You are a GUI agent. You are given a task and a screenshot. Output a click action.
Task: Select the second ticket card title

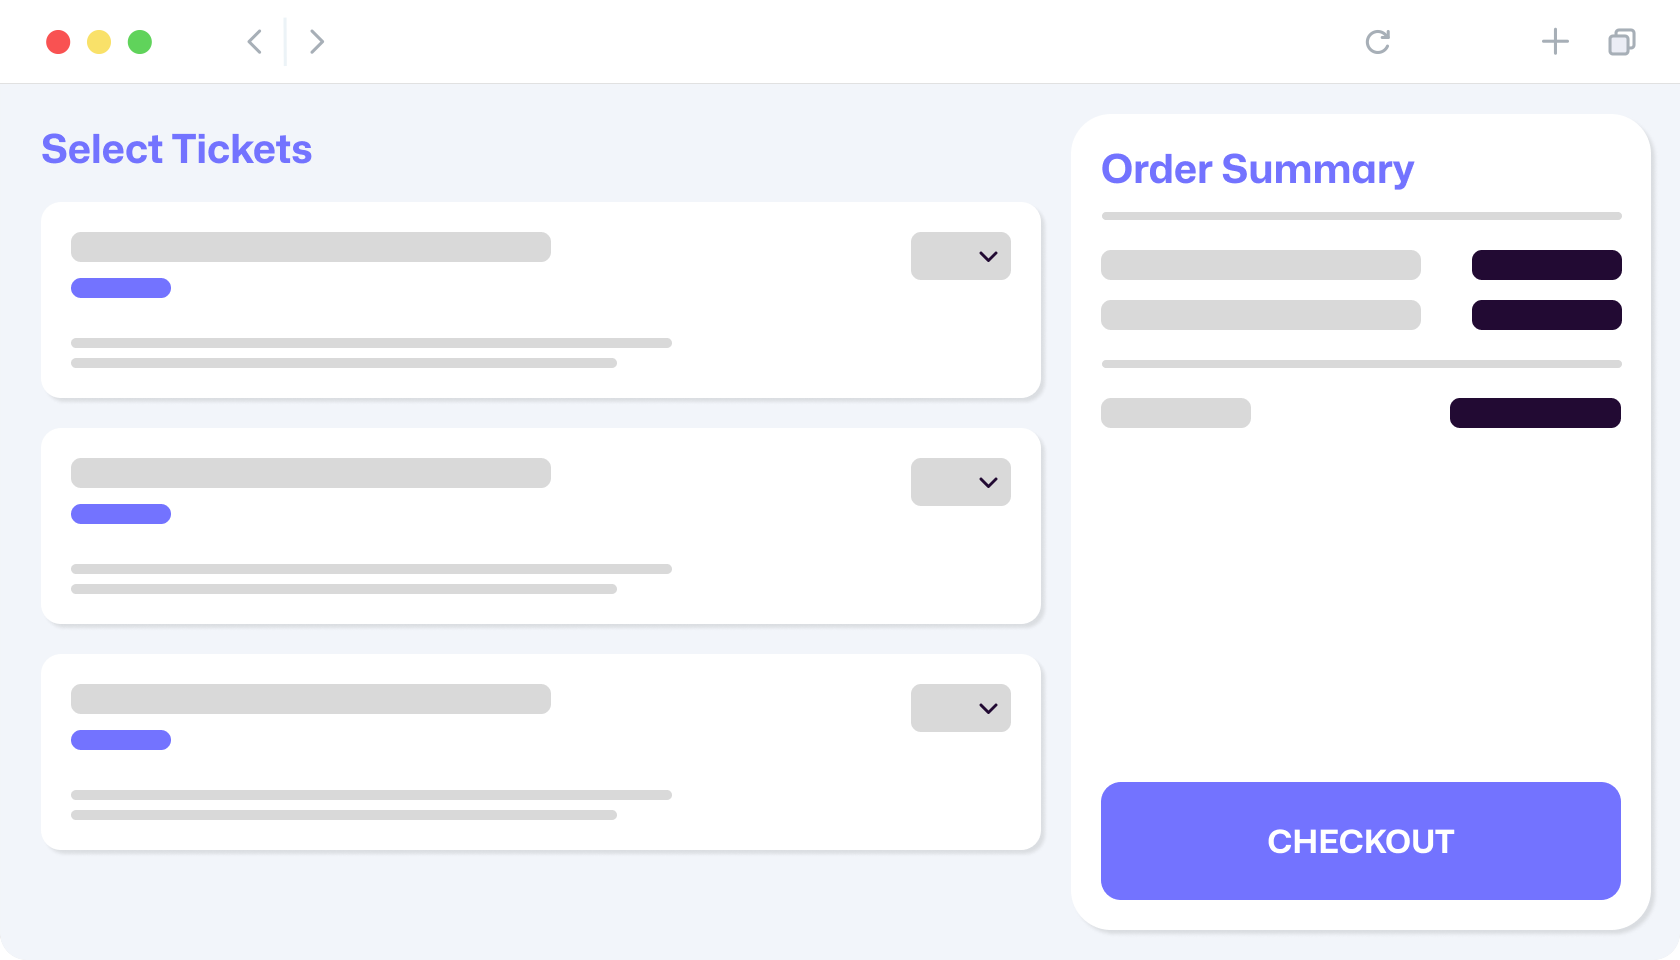[311, 473]
